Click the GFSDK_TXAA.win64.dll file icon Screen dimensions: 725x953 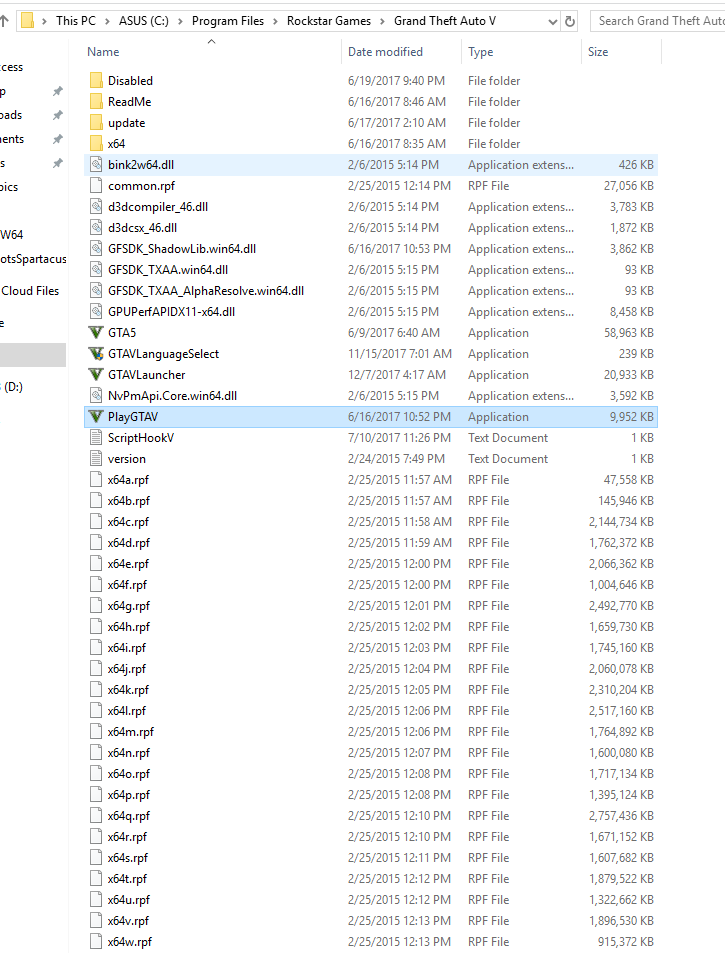coord(95,269)
